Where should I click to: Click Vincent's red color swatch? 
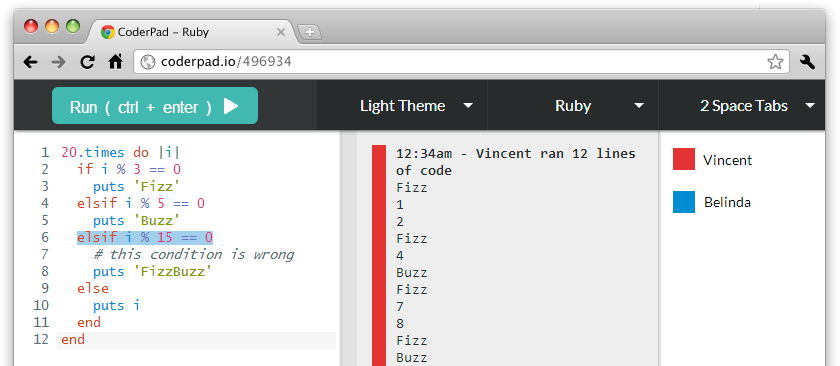[x=684, y=159]
